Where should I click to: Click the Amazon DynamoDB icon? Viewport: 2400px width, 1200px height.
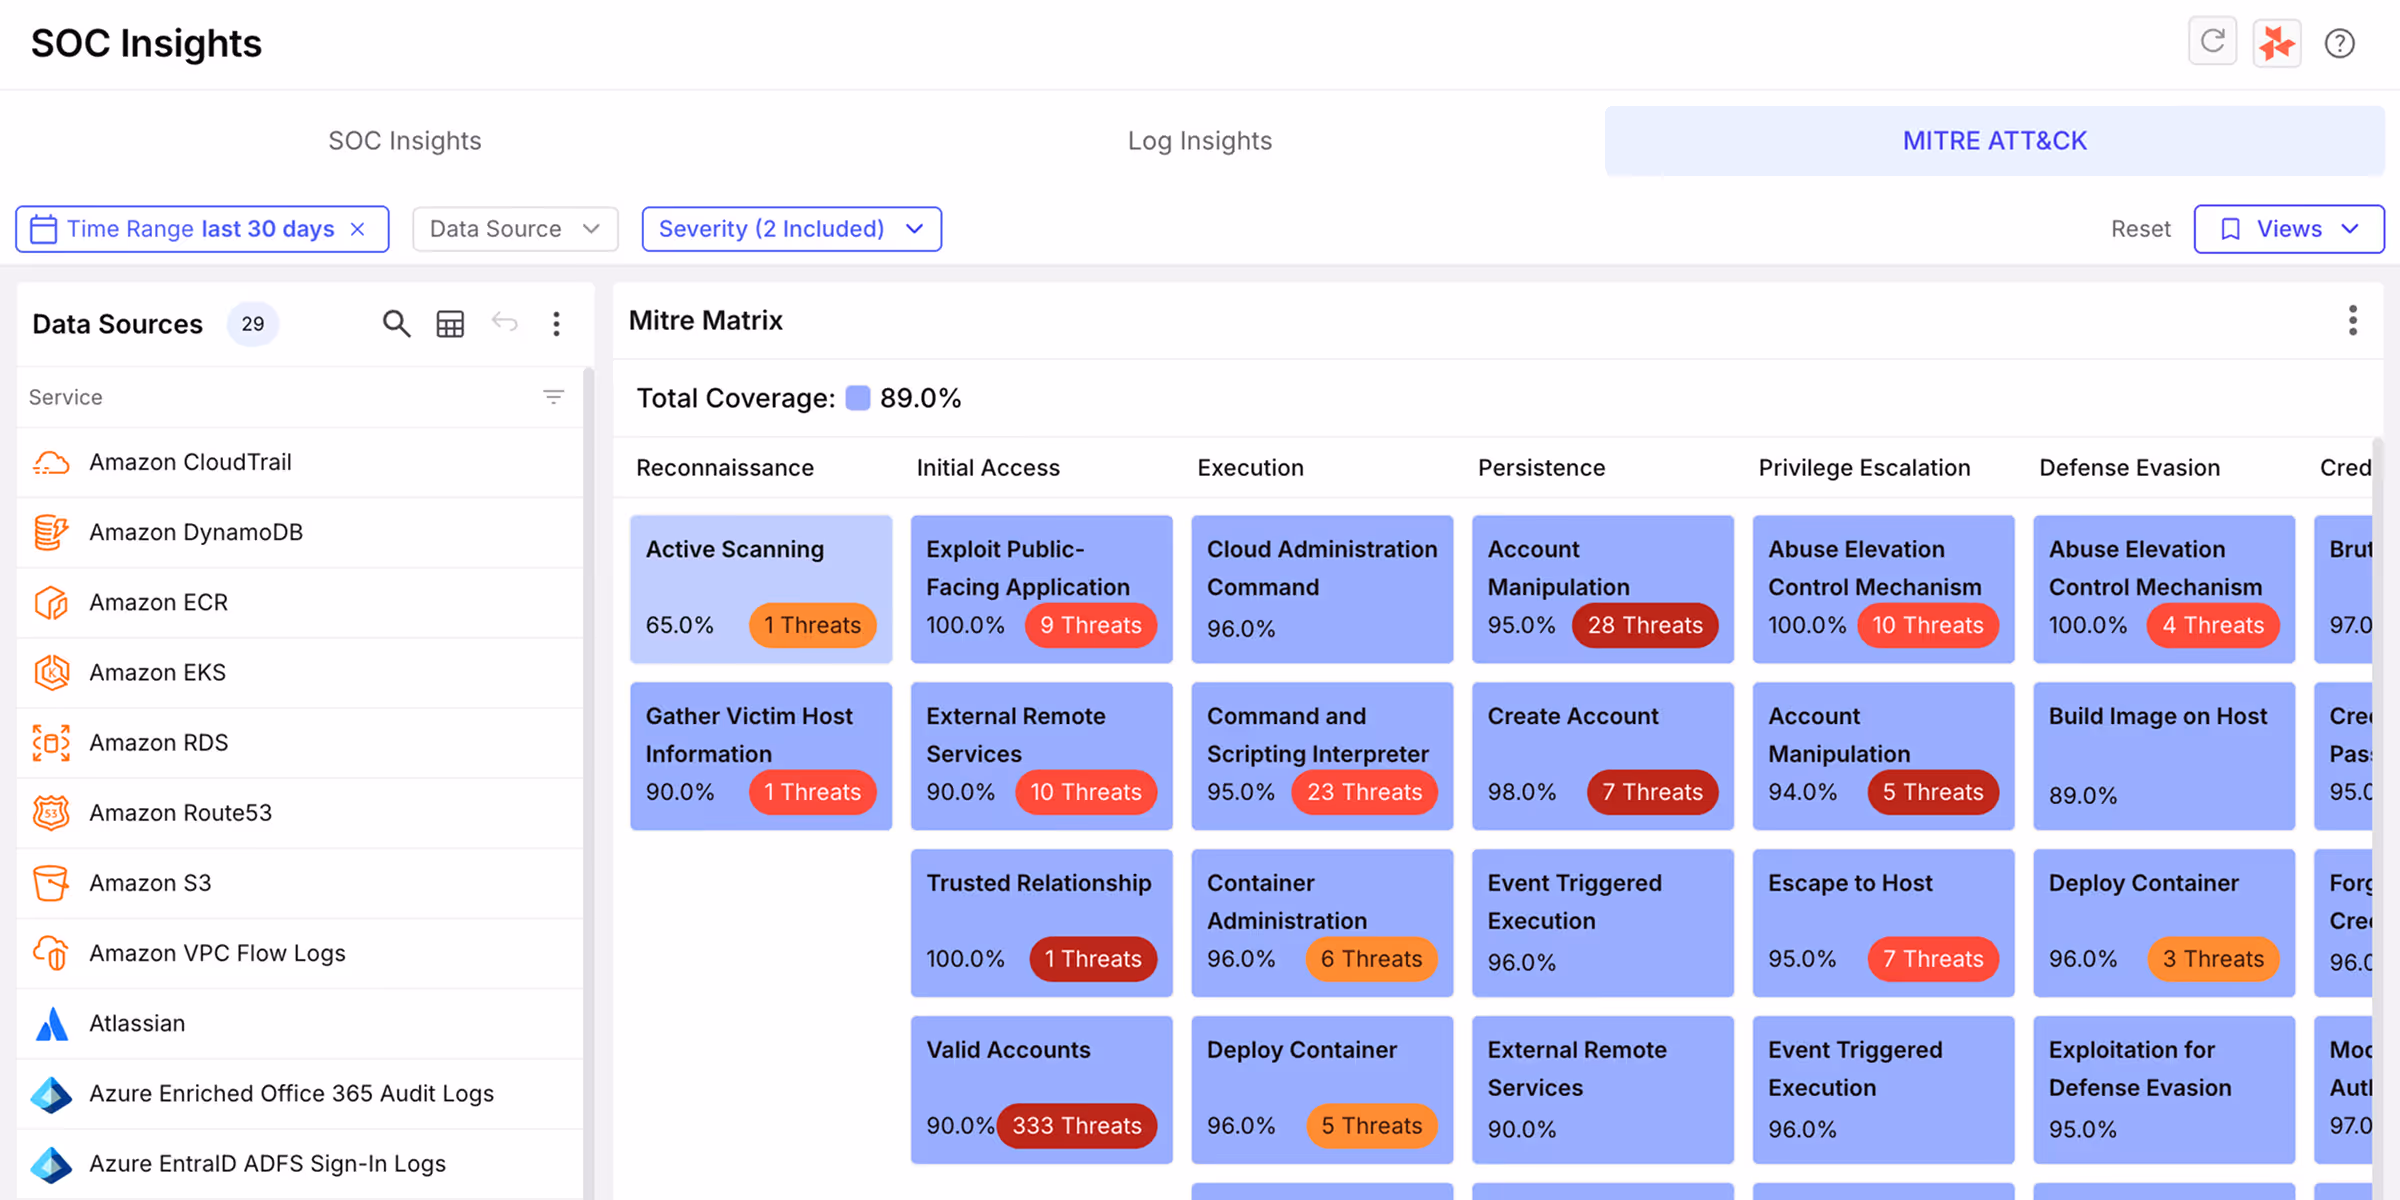tap(51, 532)
